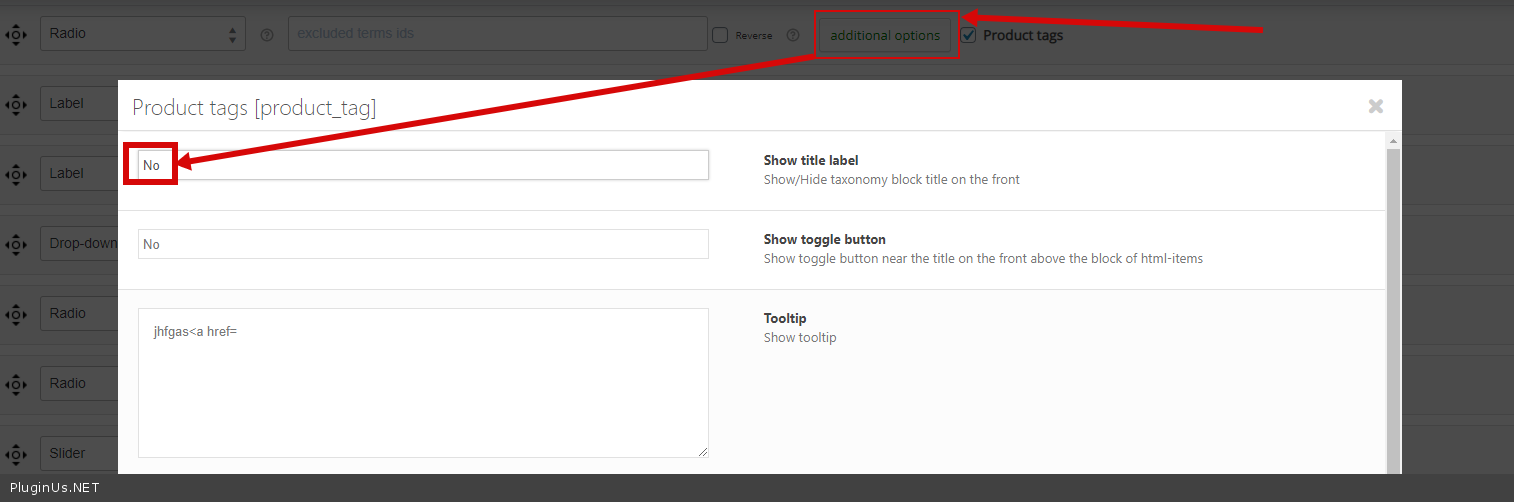Uncheck the Product tags checkbox
Viewport: 1514px width, 502px height.
(x=968, y=35)
